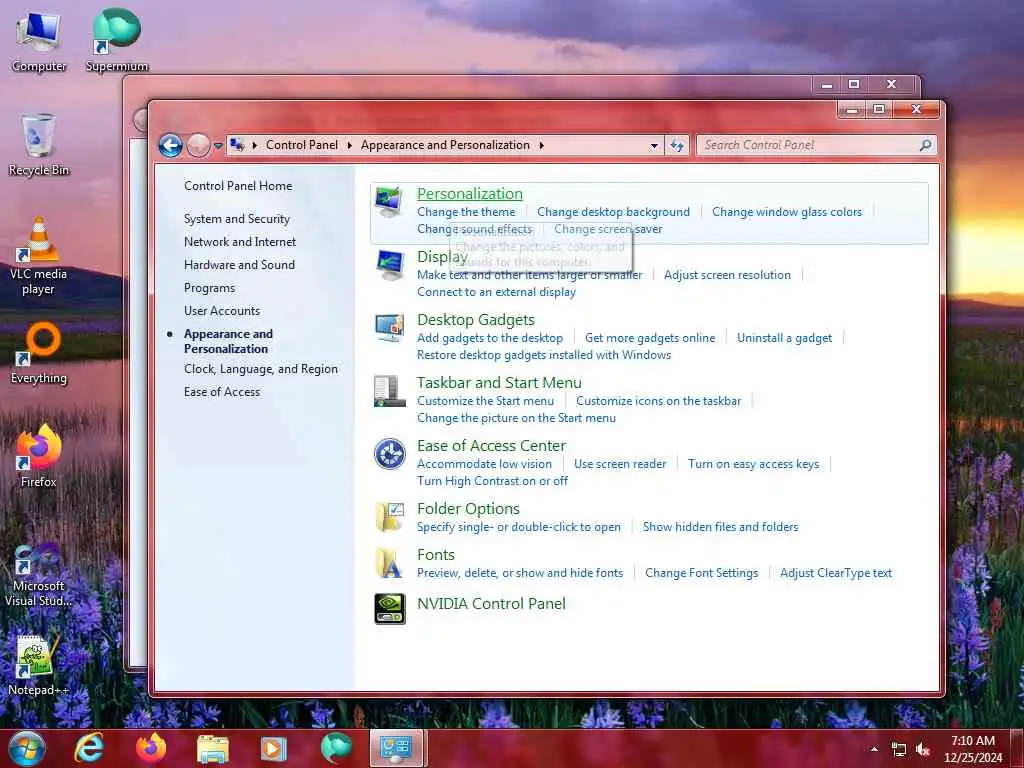Open Windows Media Player on the taskbar
This screenshot has width=1024, height=768.
(274, 749)
